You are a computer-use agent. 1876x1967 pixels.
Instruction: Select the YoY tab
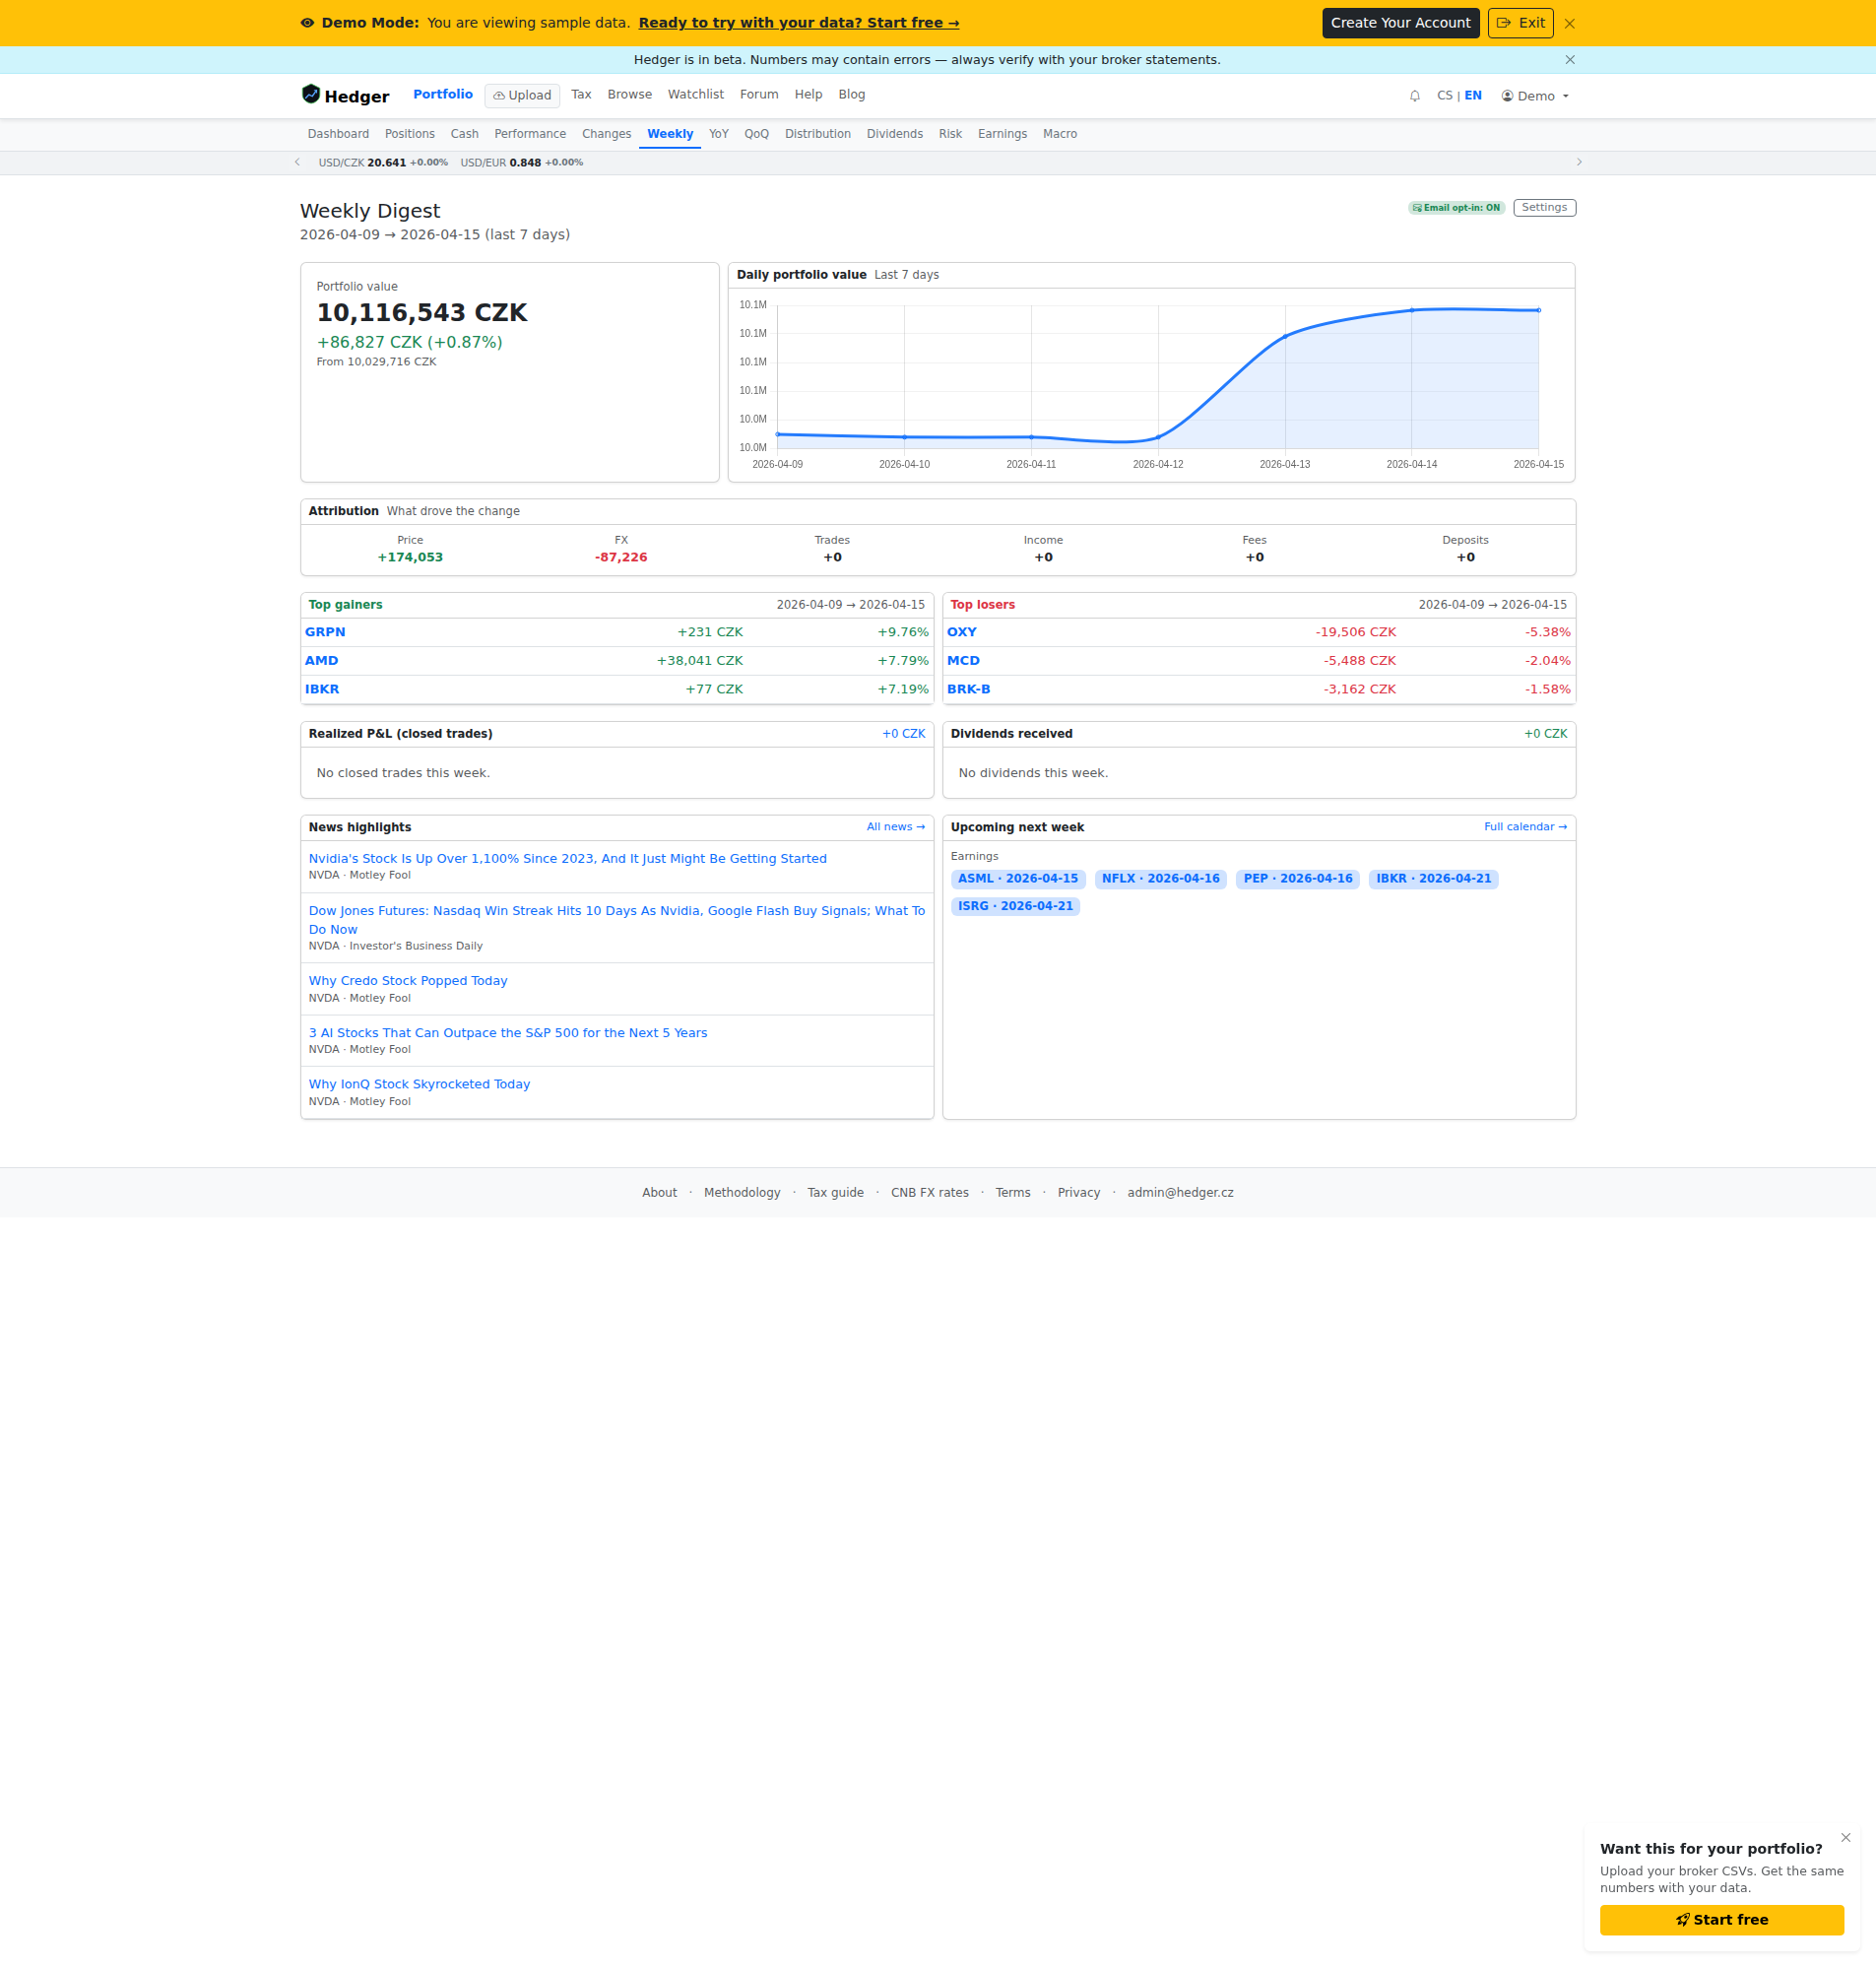coord(718,134)
